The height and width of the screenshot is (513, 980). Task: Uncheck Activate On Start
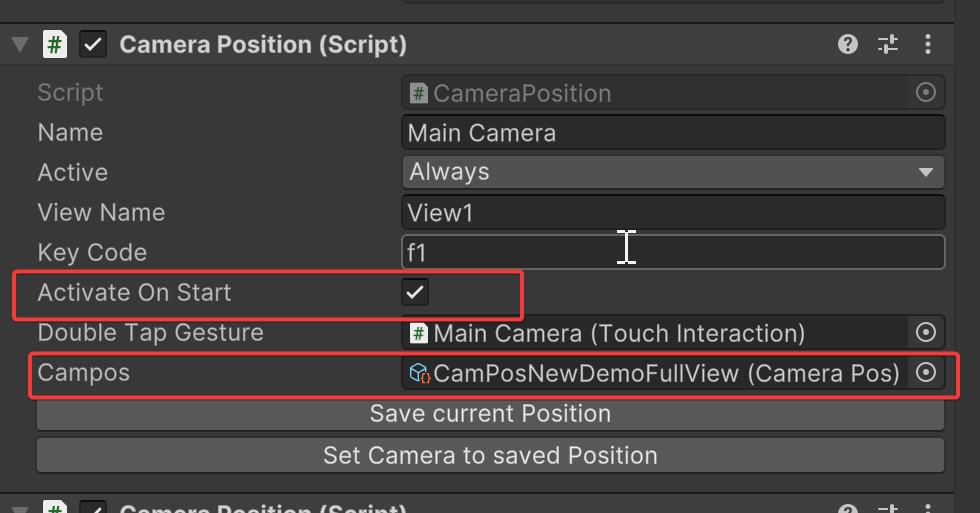point(414,292)
